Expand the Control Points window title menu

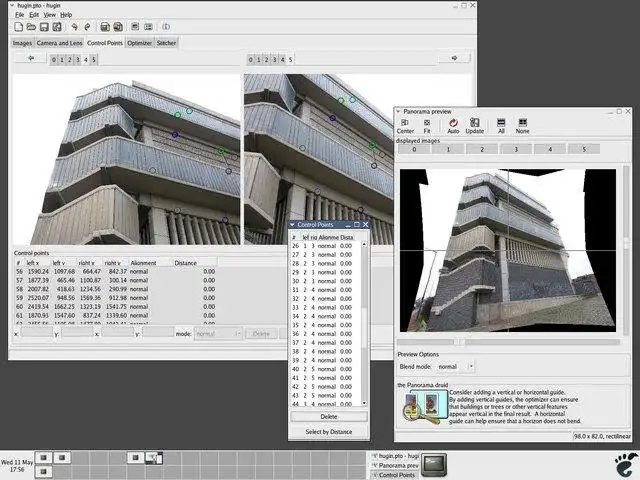point(292,224)
